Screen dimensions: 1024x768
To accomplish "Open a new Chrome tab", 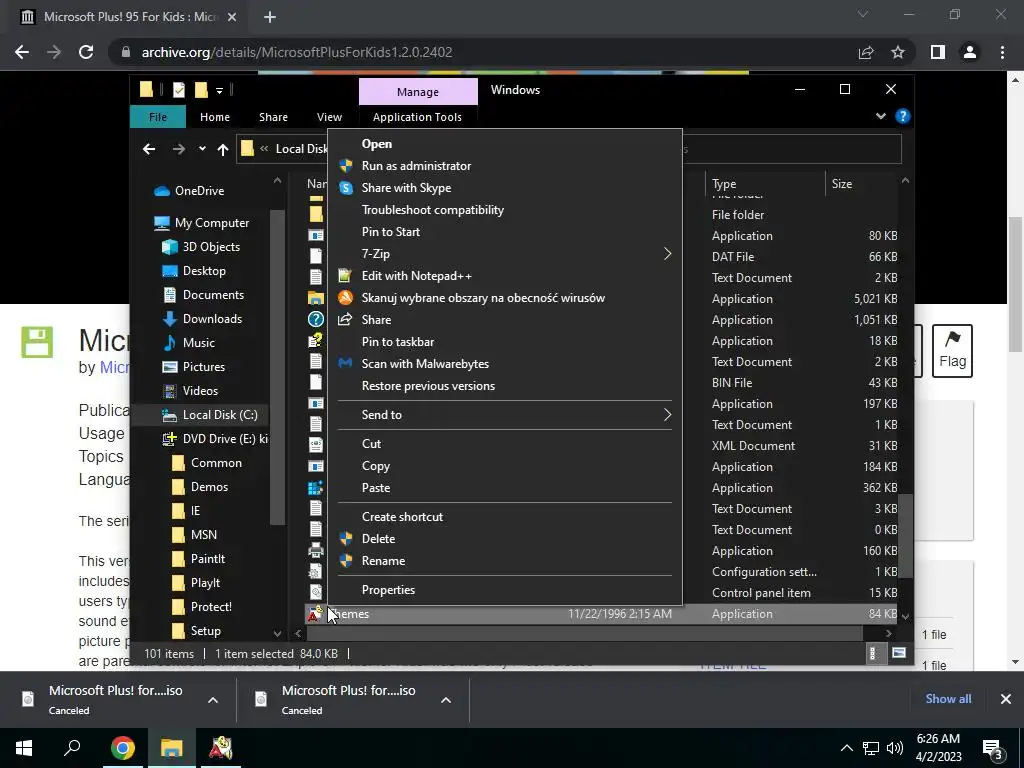I will [x=270, y=17].
